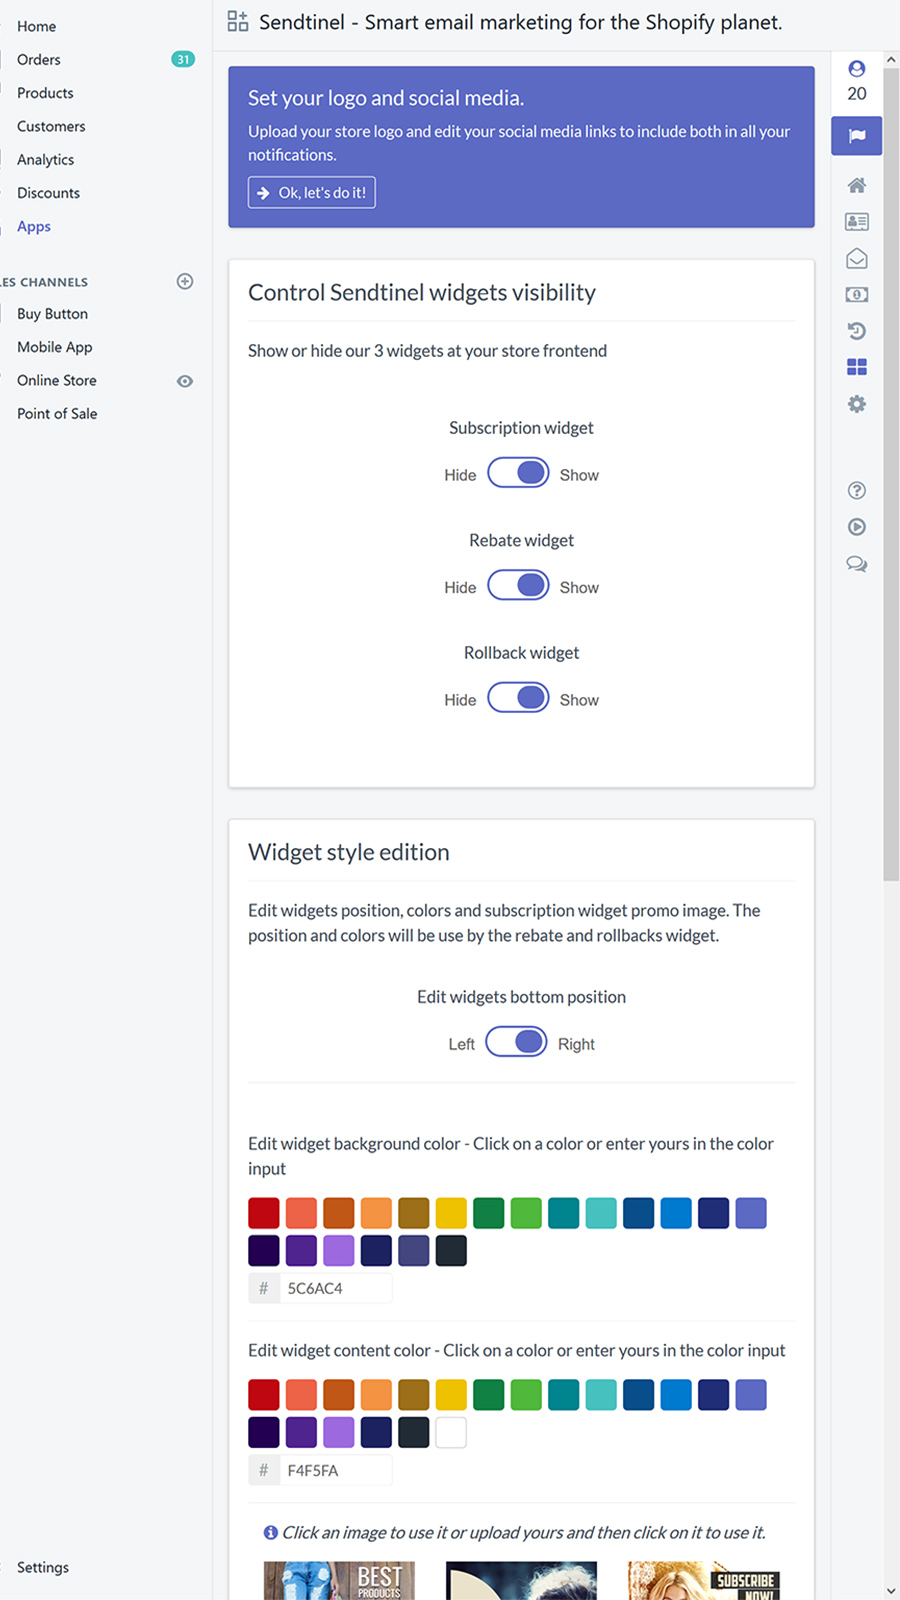
Task: Open the Point of Sale channel
Action: (x=57, y=414)
